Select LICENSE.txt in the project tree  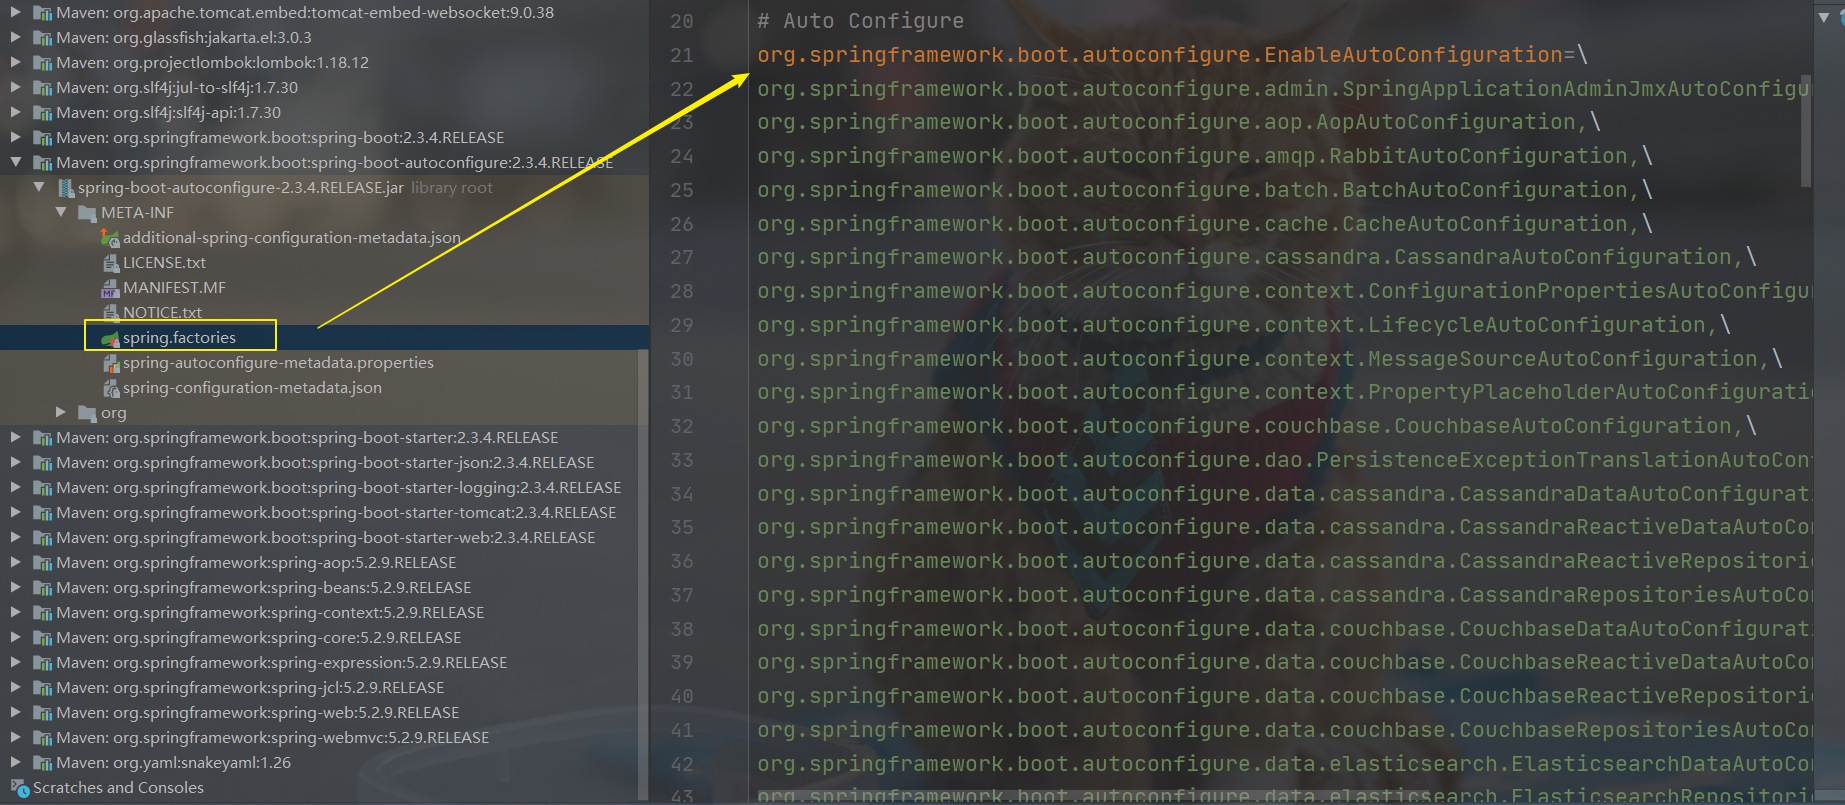click(164, 263)
